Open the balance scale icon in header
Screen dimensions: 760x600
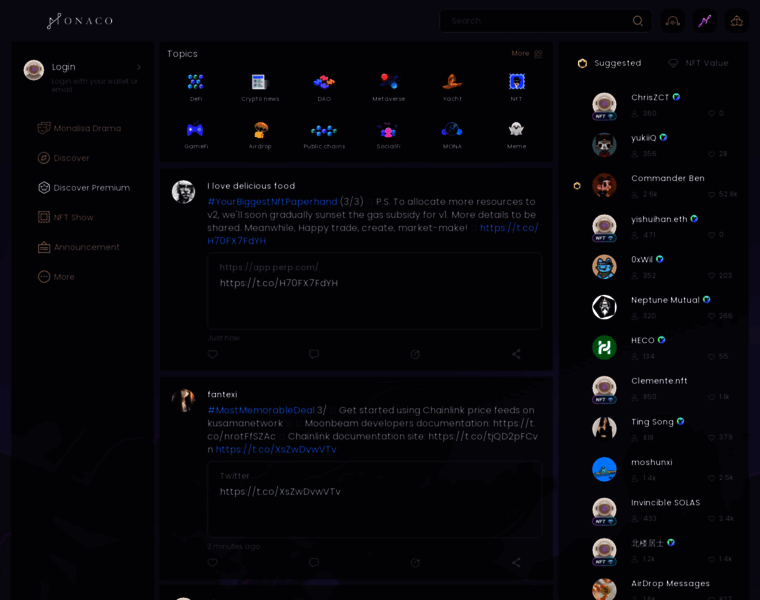click(x=736, y=21)
